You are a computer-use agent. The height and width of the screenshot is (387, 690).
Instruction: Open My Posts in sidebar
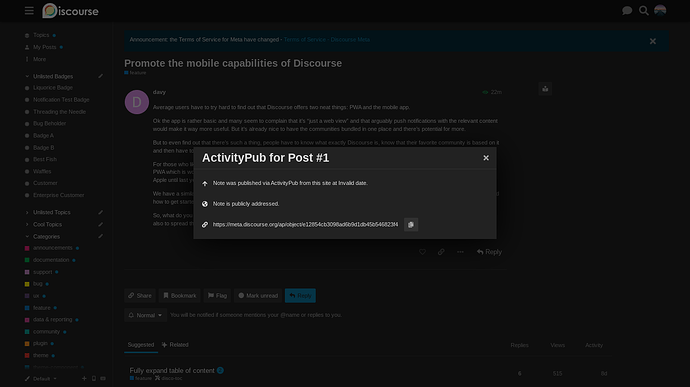click(x=44, y=47)
